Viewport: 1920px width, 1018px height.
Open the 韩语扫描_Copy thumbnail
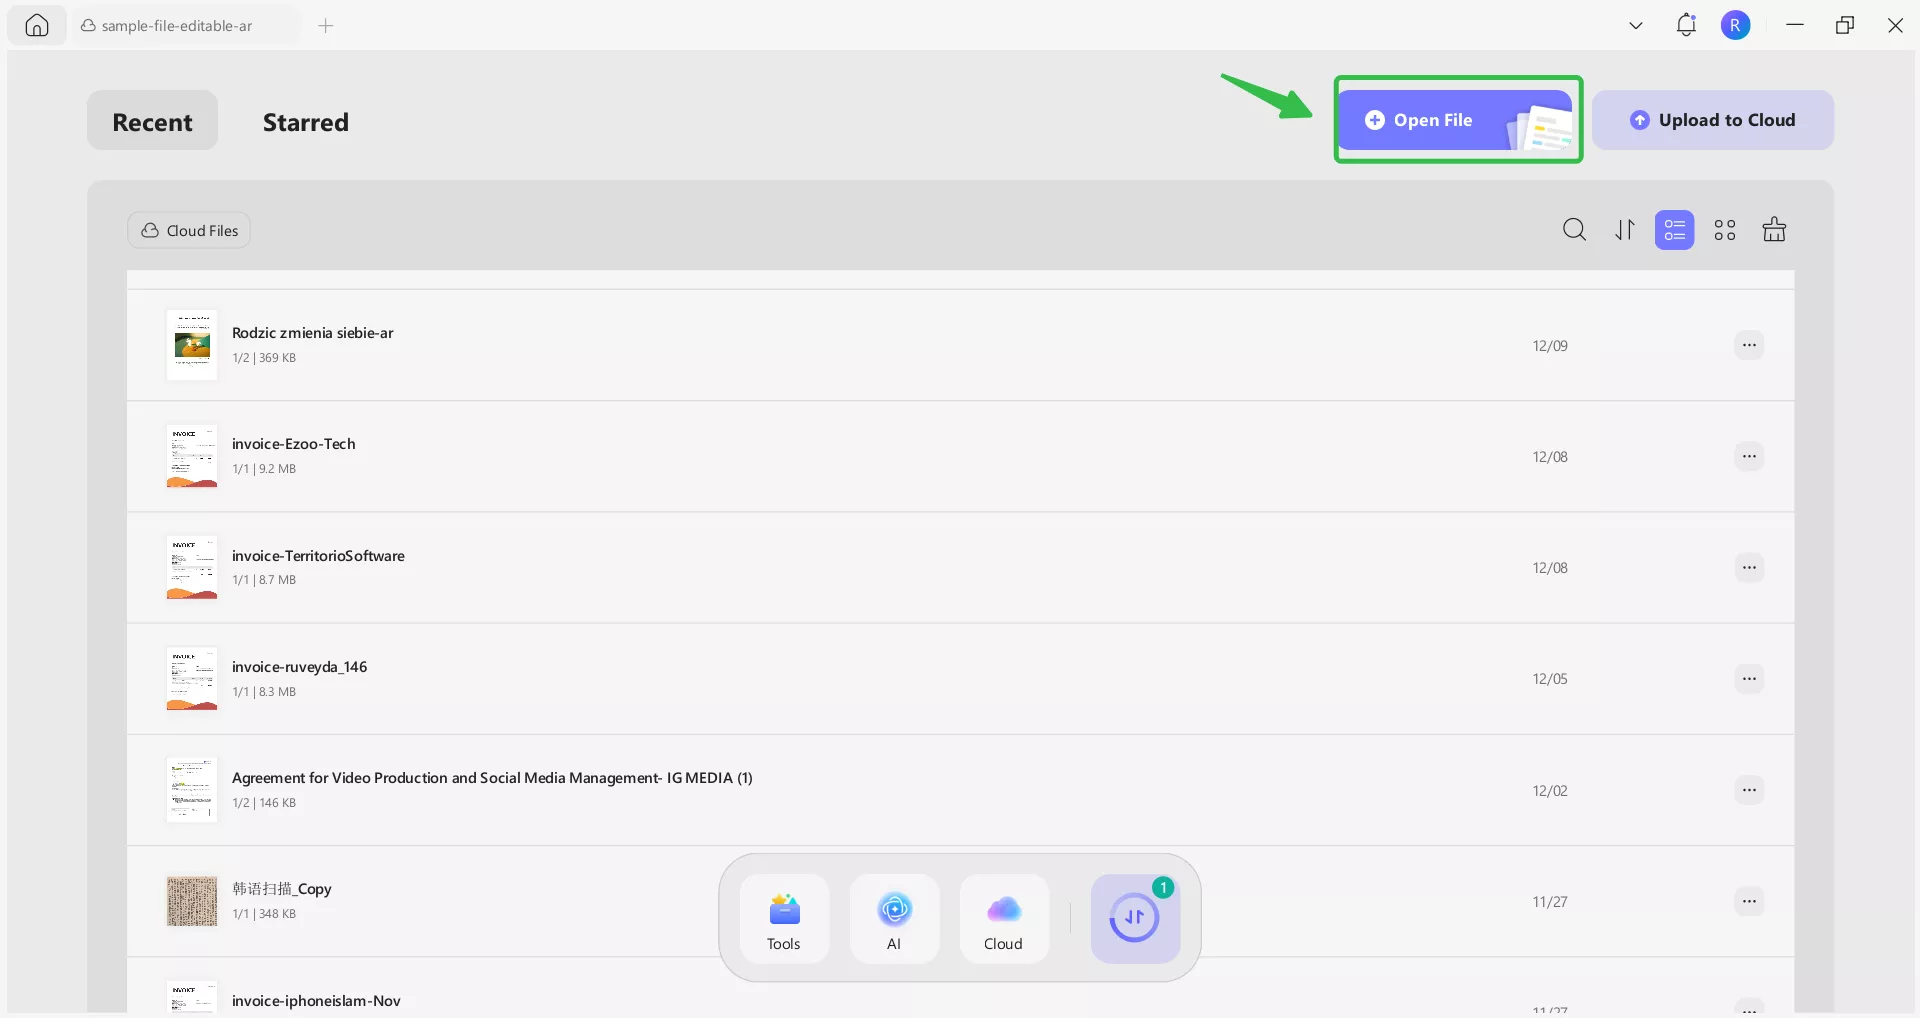coord(192,901)
